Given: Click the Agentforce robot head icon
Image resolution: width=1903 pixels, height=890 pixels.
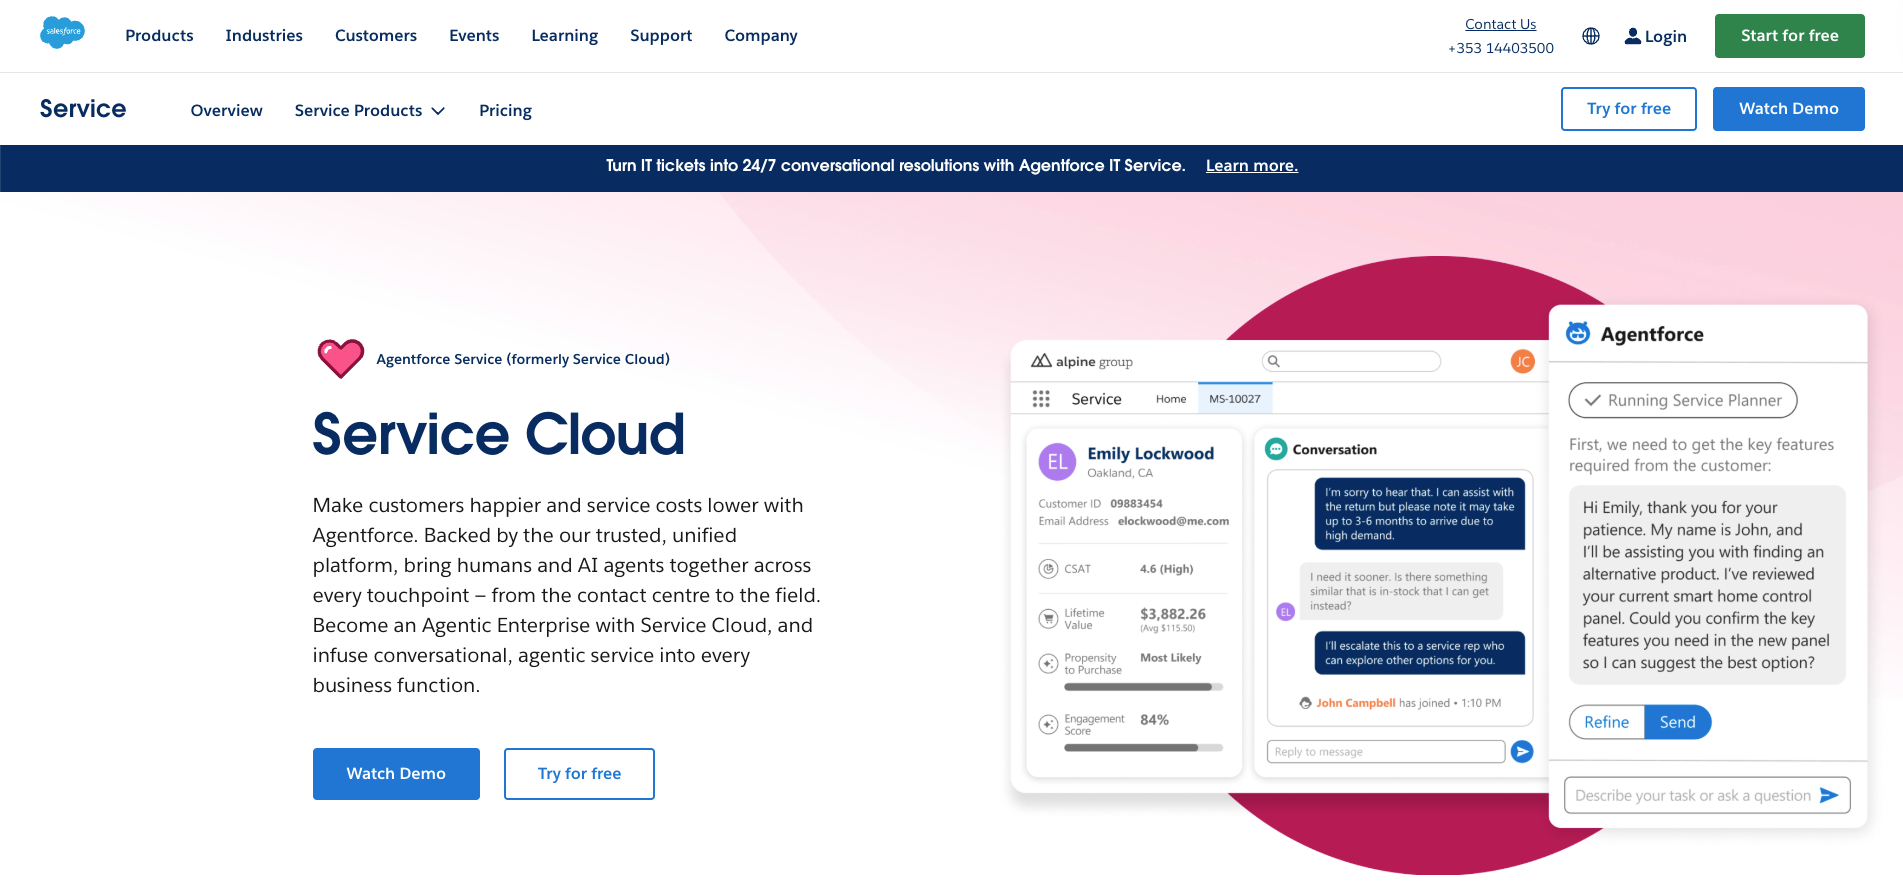Looking at the screenshot, I should [x=1578, y=333].
